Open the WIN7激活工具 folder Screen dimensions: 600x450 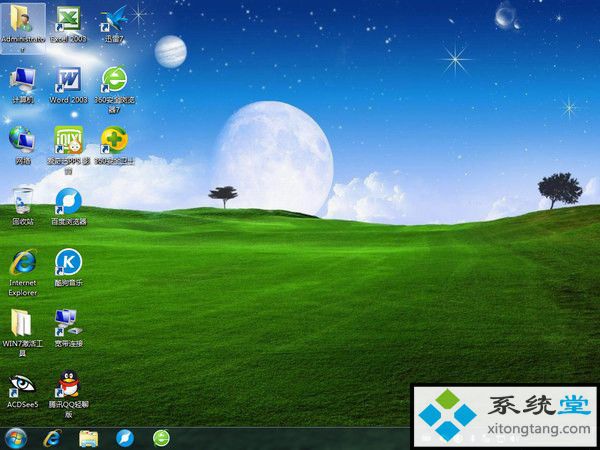click(x=23, y=333)
